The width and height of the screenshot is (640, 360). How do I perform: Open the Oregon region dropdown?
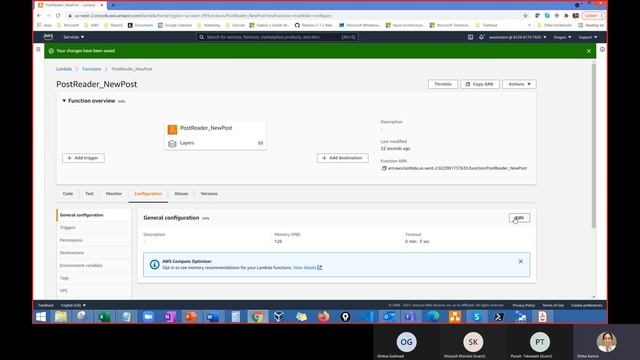[x=562, y=37]
